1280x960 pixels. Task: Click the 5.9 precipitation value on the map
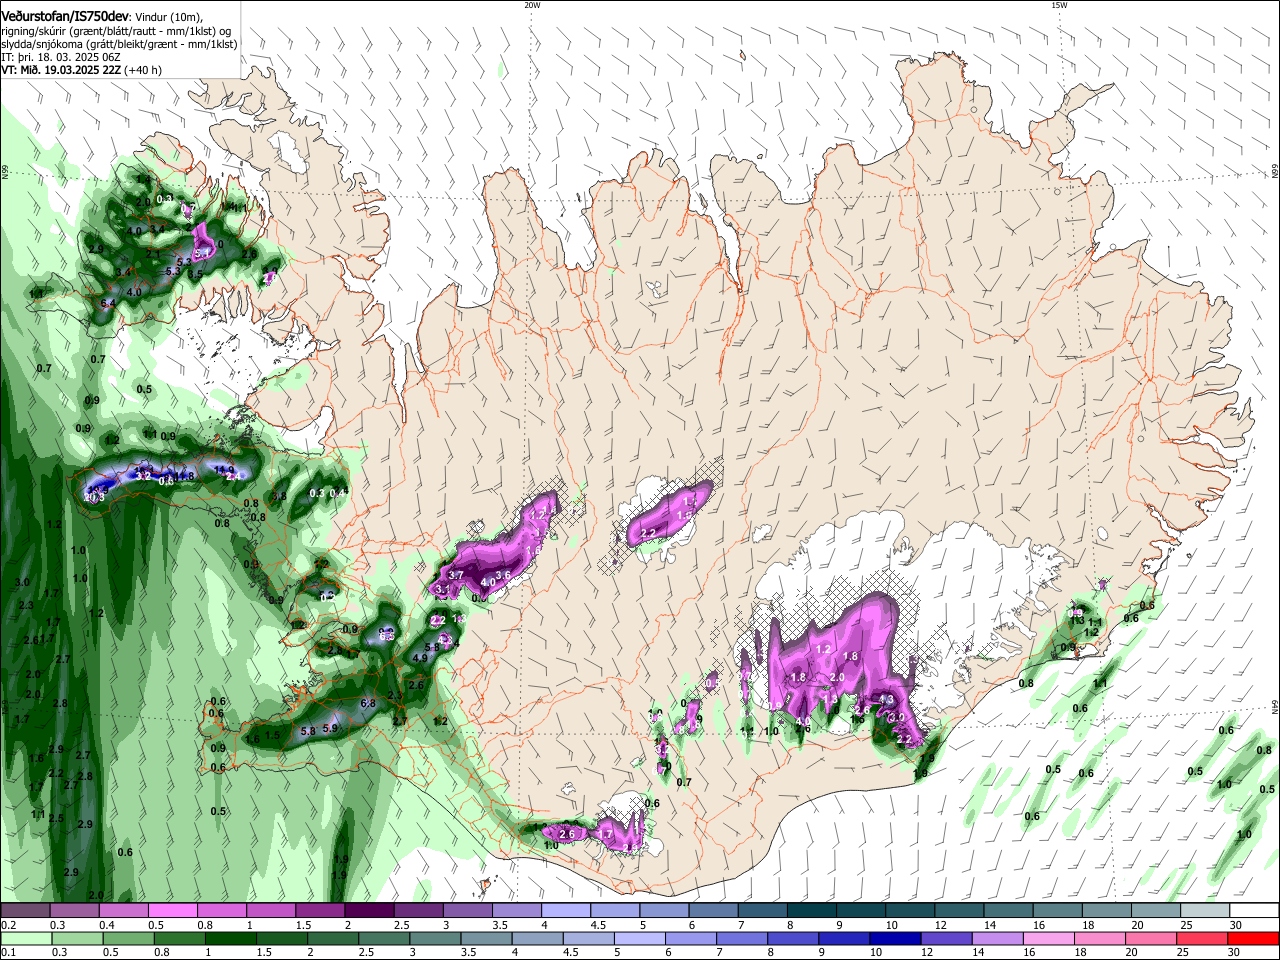330,729
